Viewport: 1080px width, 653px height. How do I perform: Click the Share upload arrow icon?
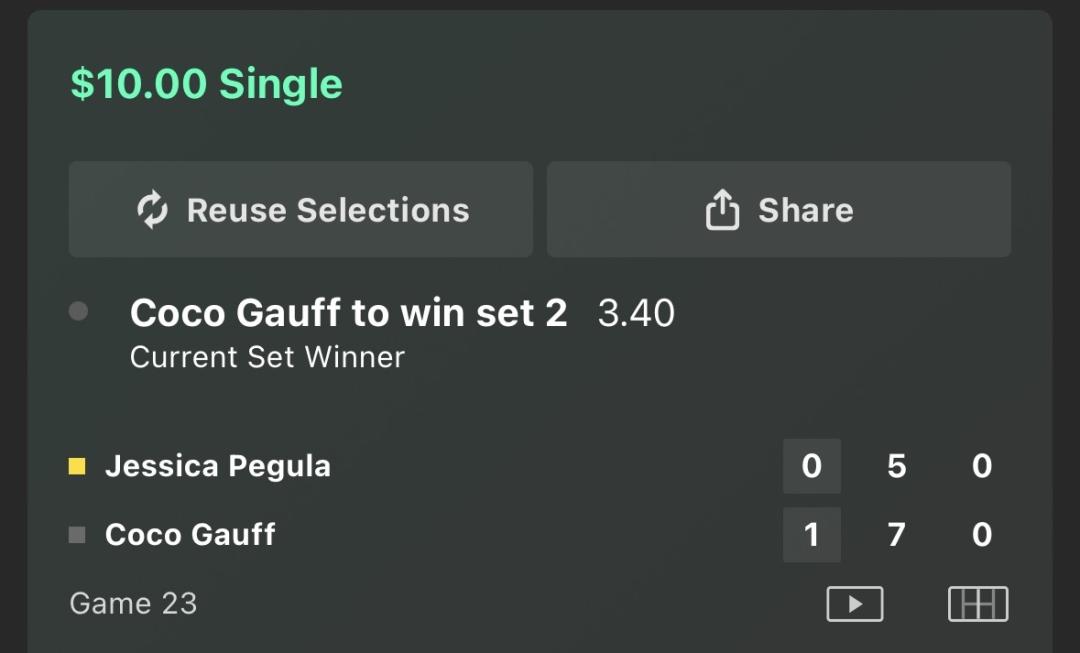click(722, 210)
